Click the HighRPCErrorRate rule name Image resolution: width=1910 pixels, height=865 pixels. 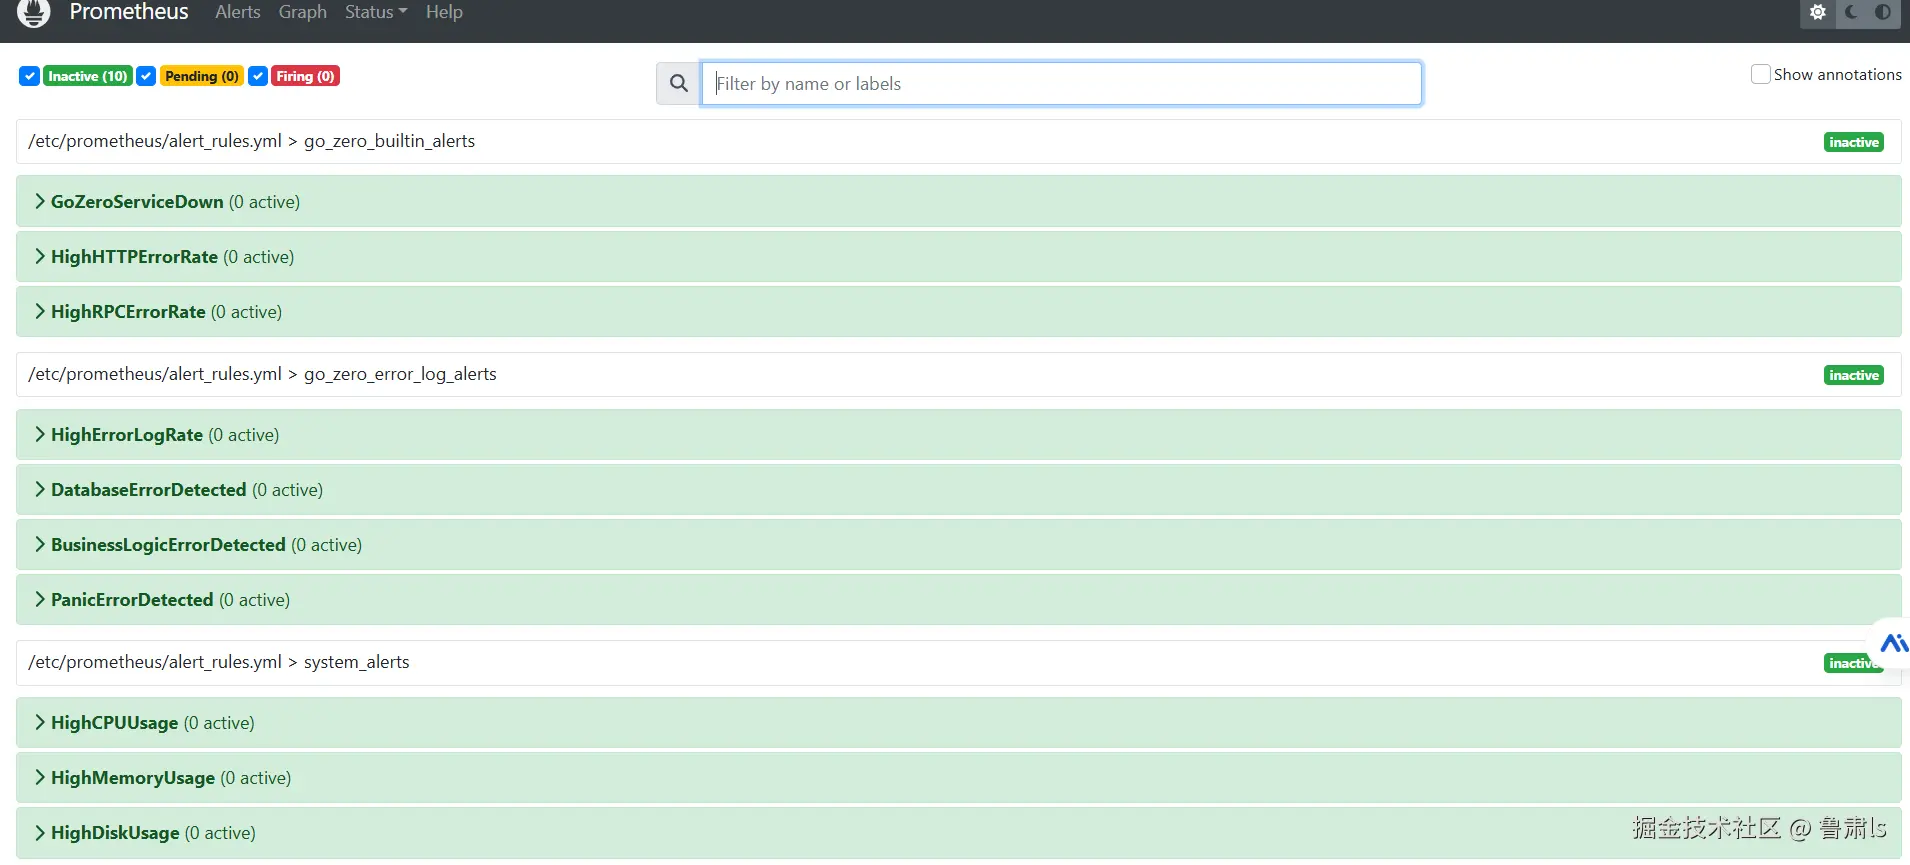[128, 311]
